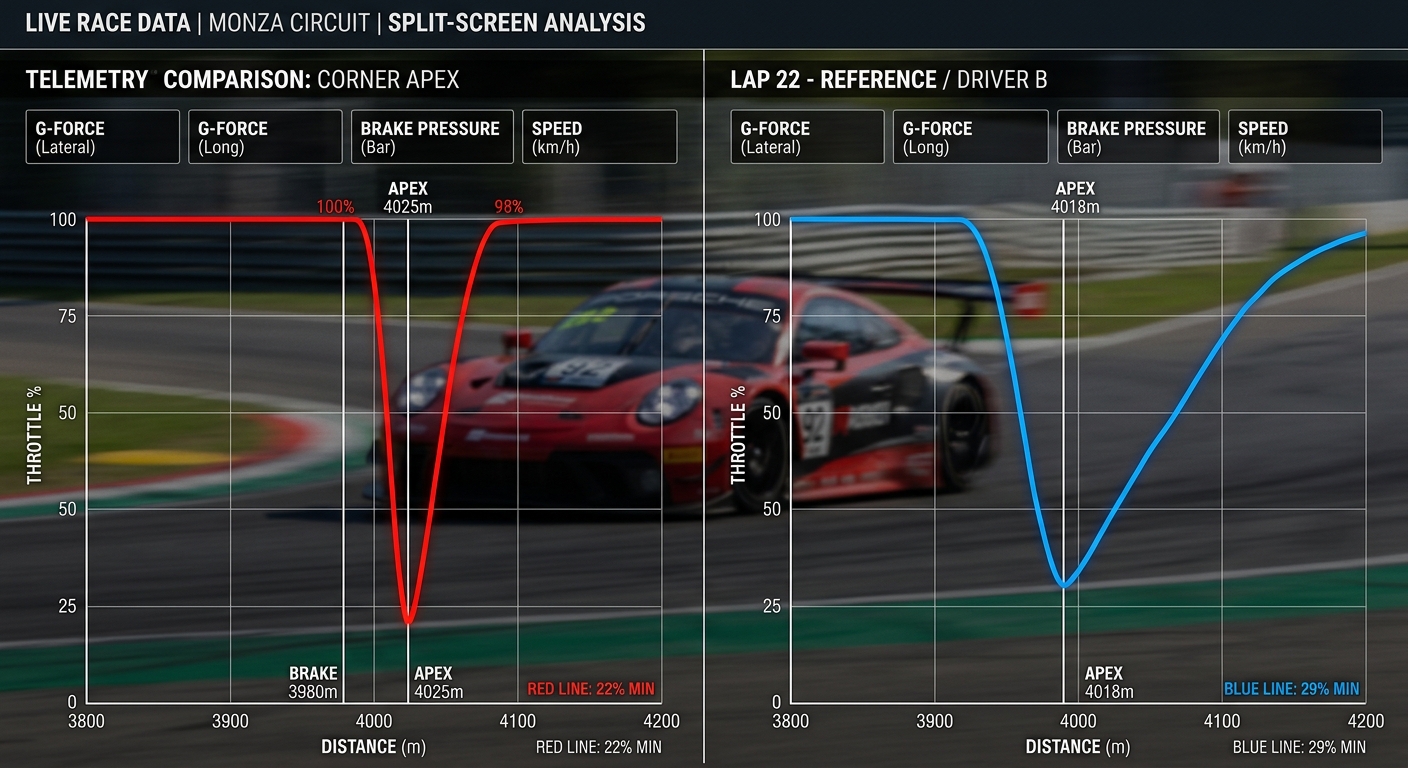
Task: Click the right chart DISTANCE (m) axis label
Action: tap(1078, 747)
